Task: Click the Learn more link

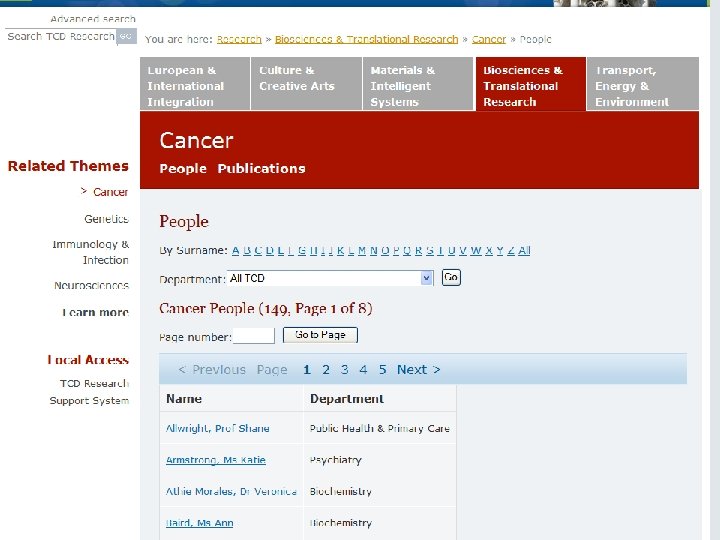Action: click(95, 312)
